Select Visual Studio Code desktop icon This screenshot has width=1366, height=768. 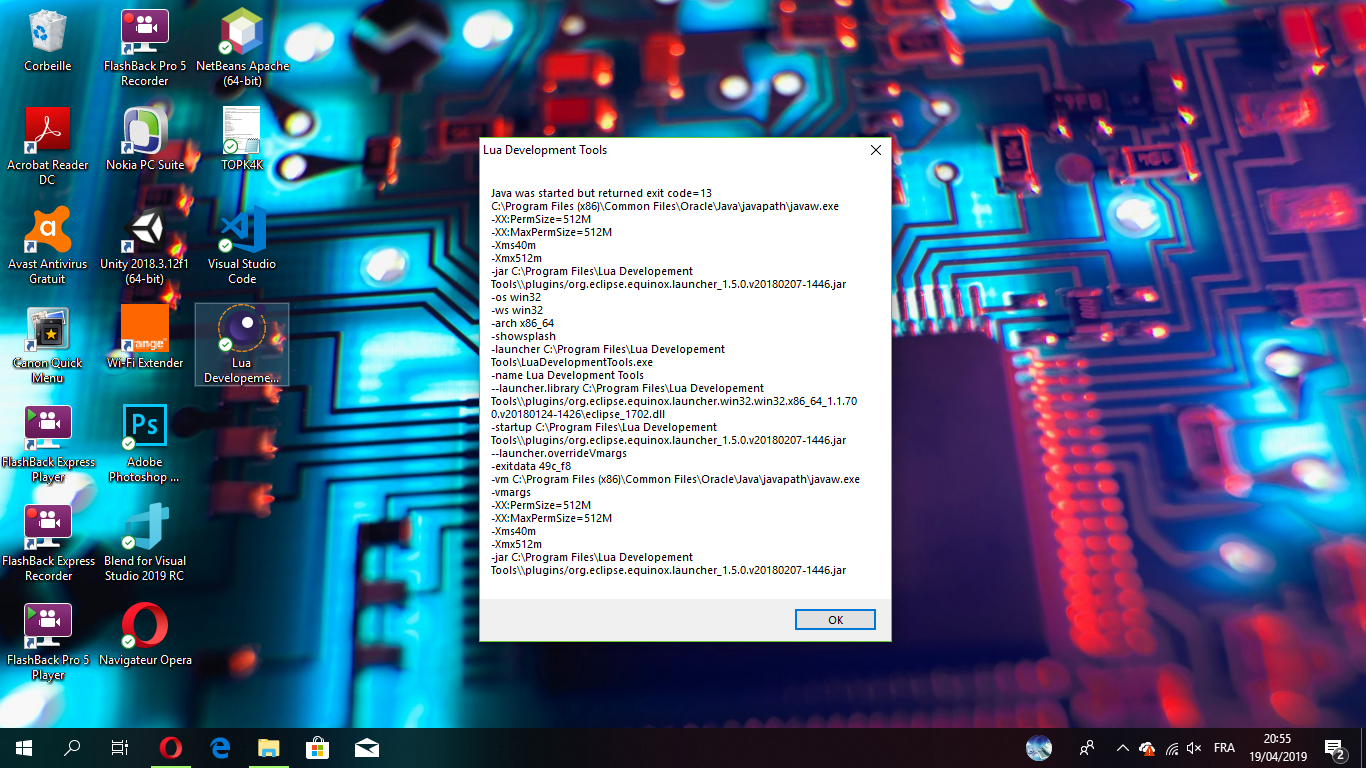coord(242,246)
